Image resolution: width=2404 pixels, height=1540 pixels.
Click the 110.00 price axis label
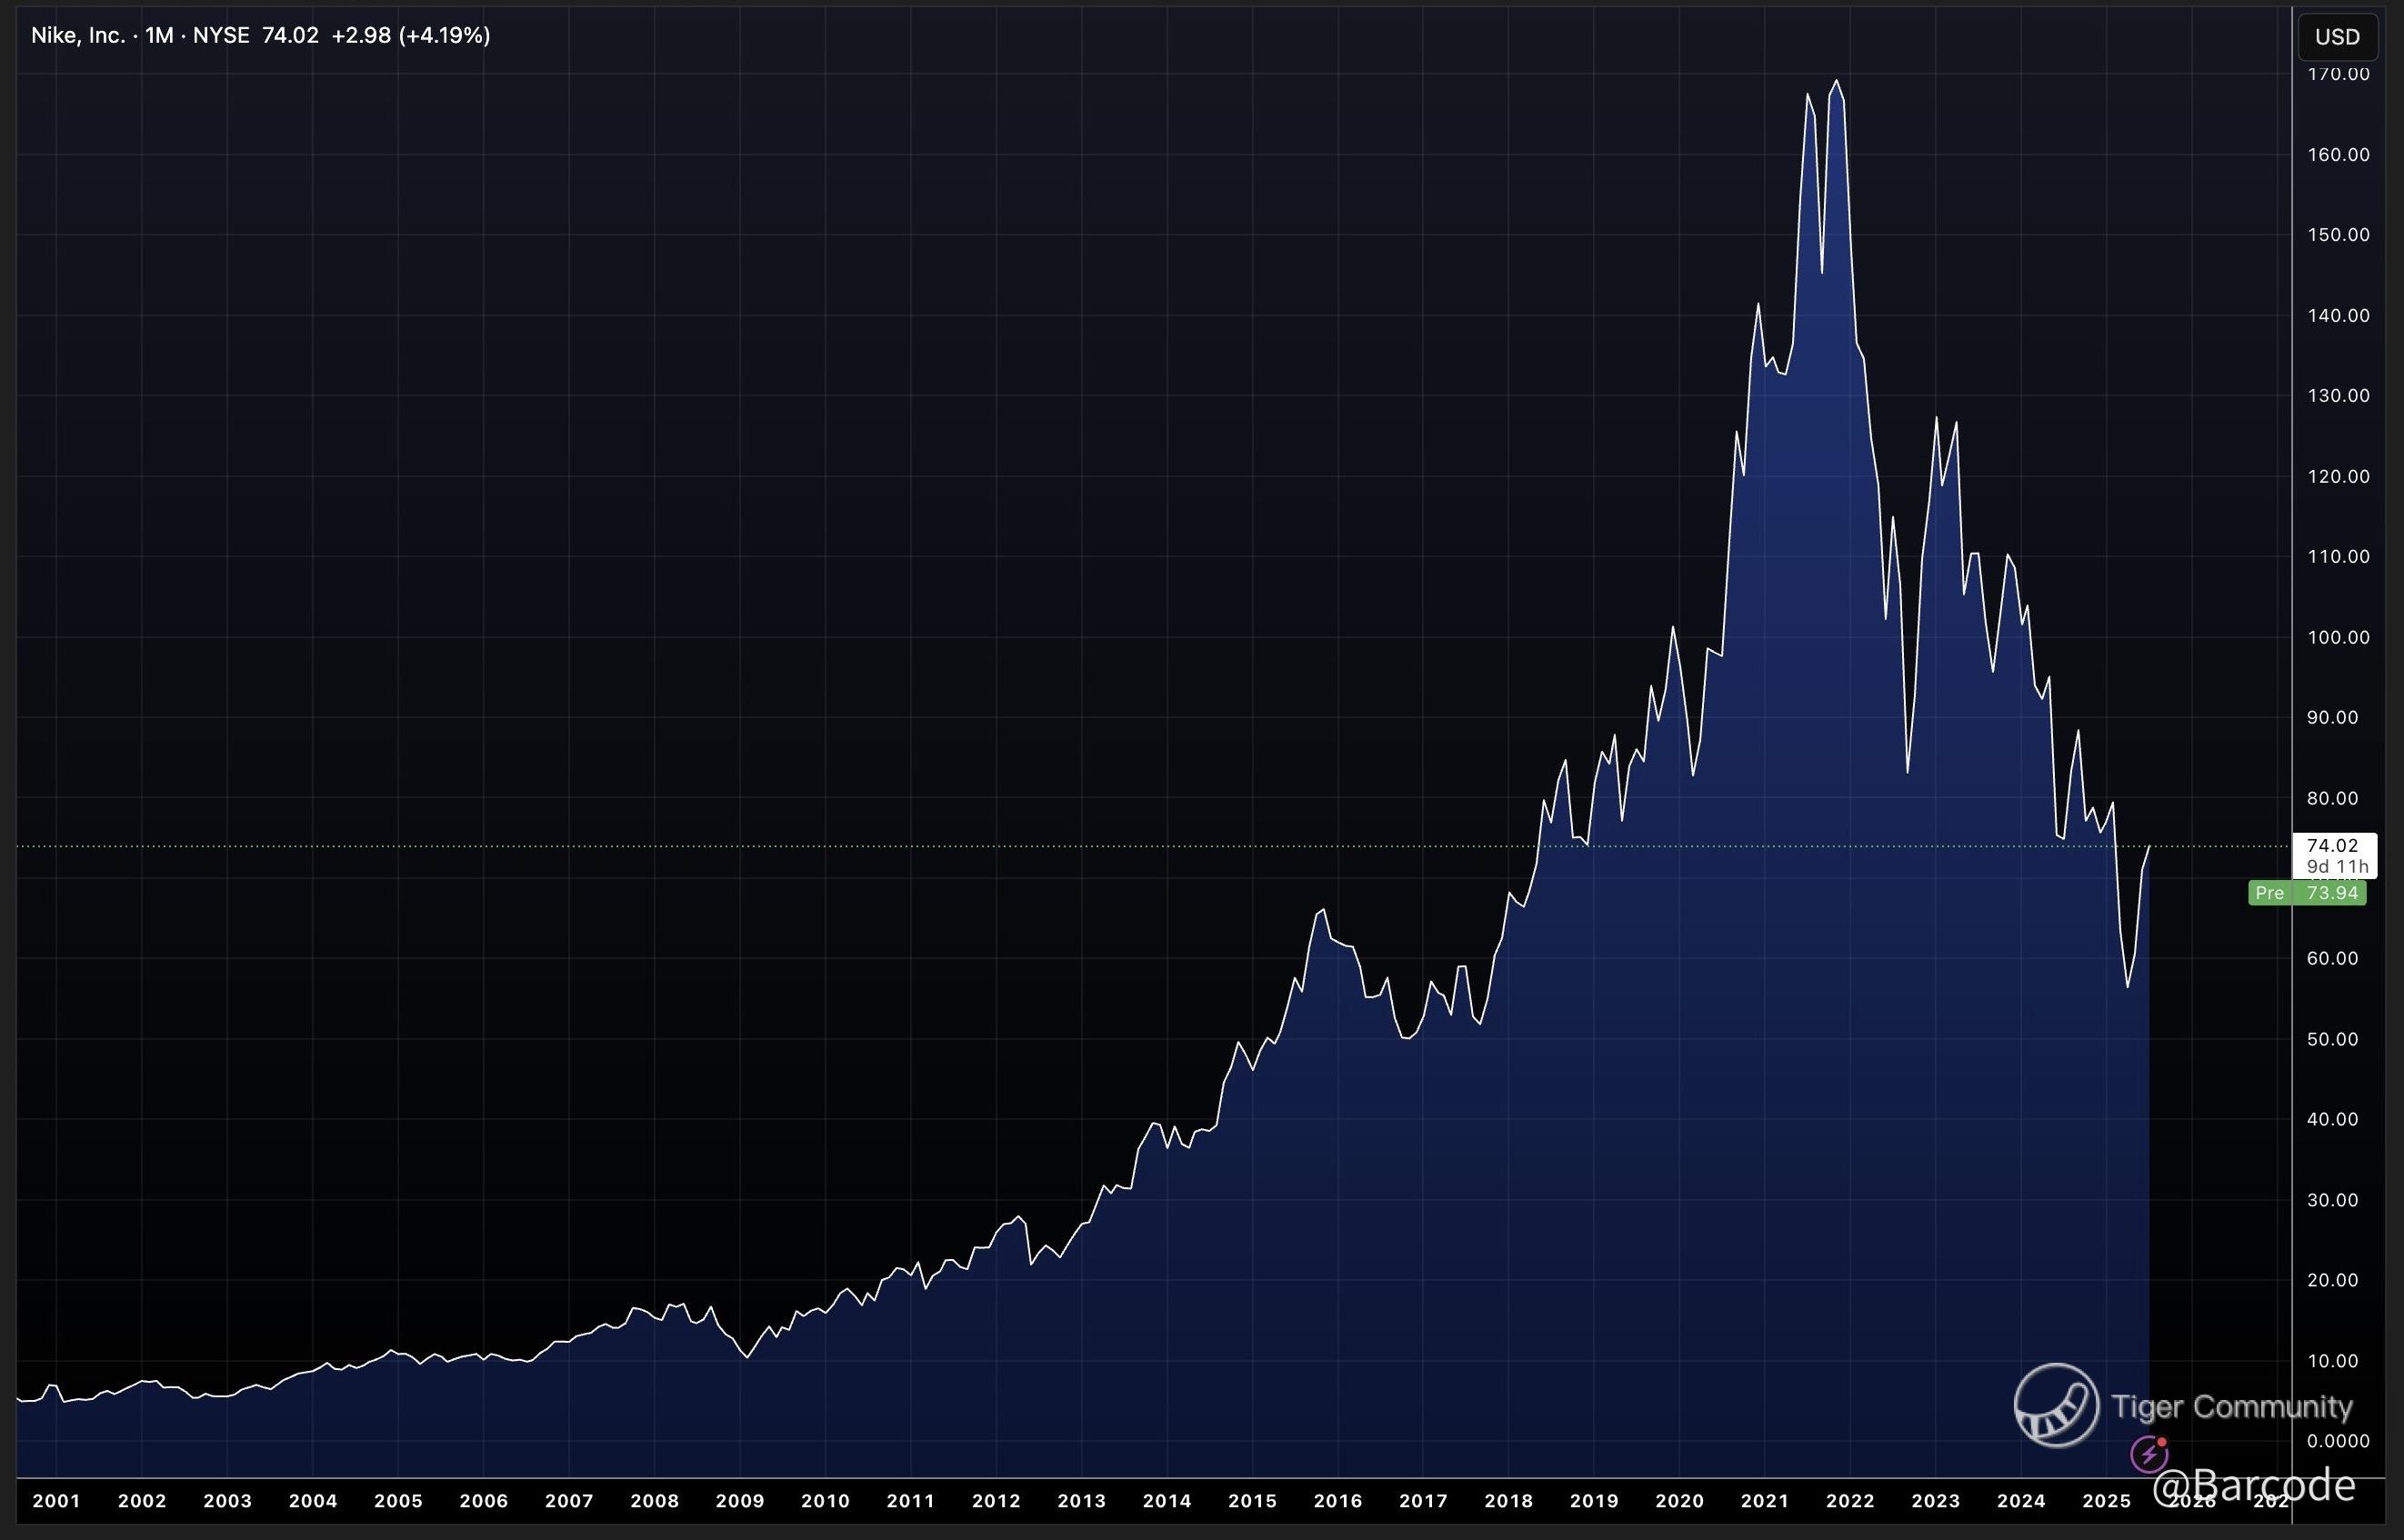pyautogui.click(x=2338, y=557)
